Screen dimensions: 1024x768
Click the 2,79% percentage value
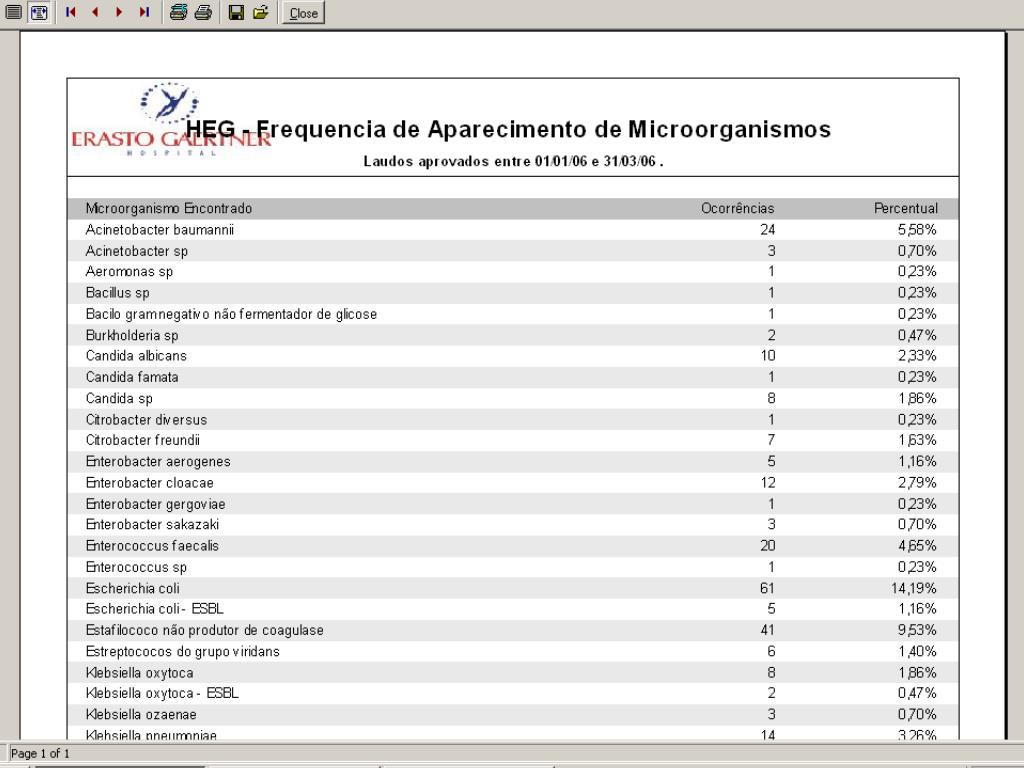tap(917, 483)
